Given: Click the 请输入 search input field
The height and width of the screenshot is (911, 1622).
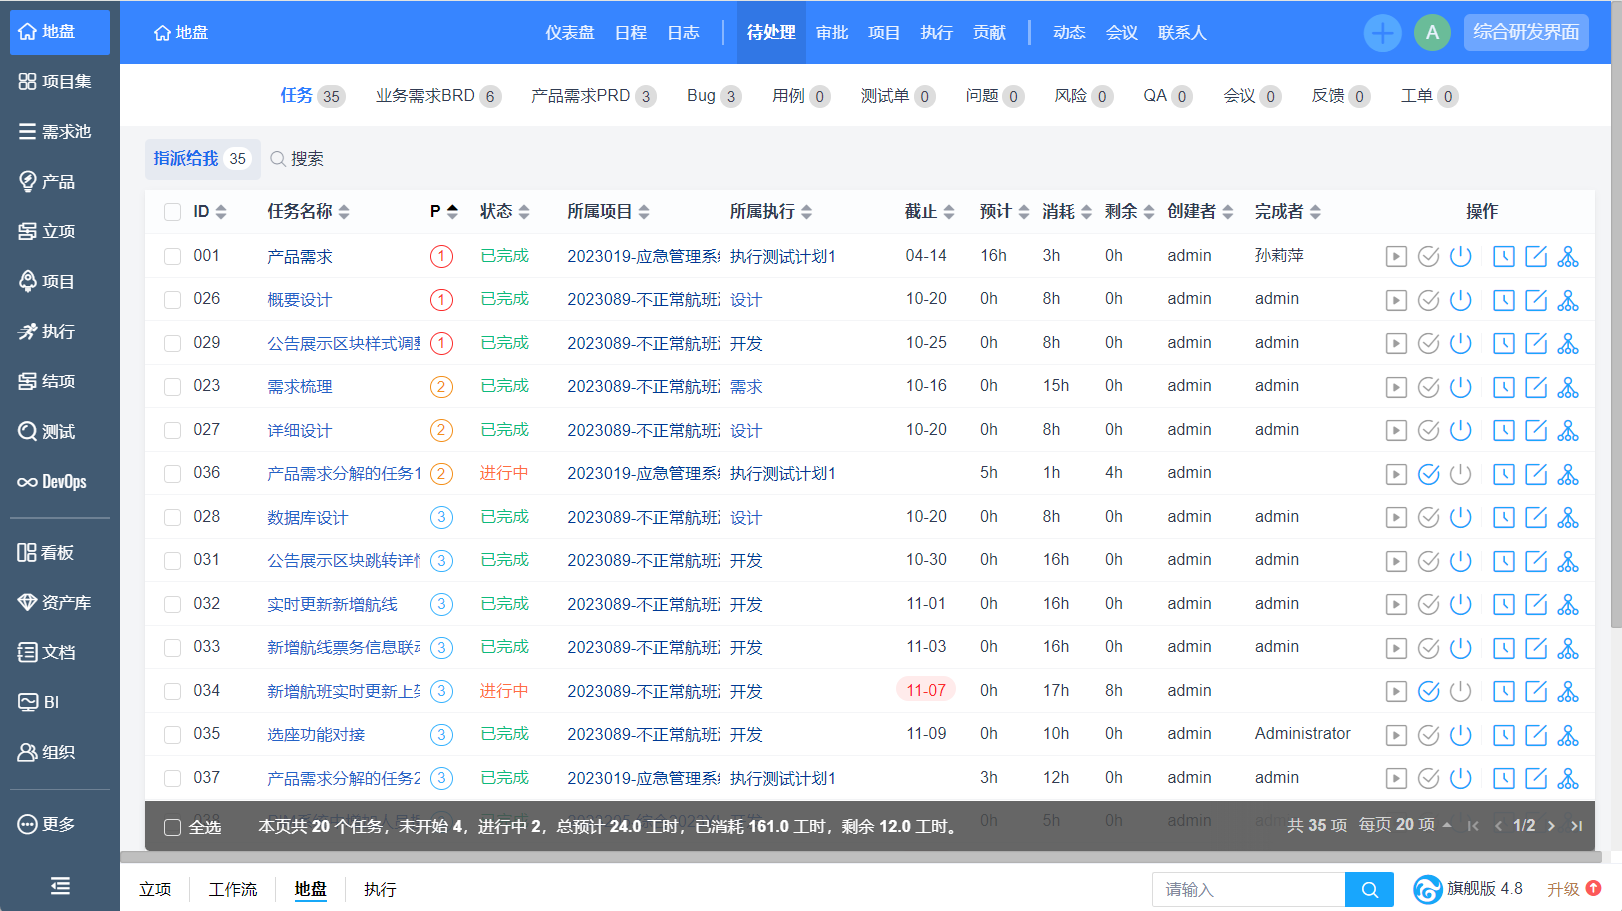Looking at the screenshot, I should point(1248,889).
